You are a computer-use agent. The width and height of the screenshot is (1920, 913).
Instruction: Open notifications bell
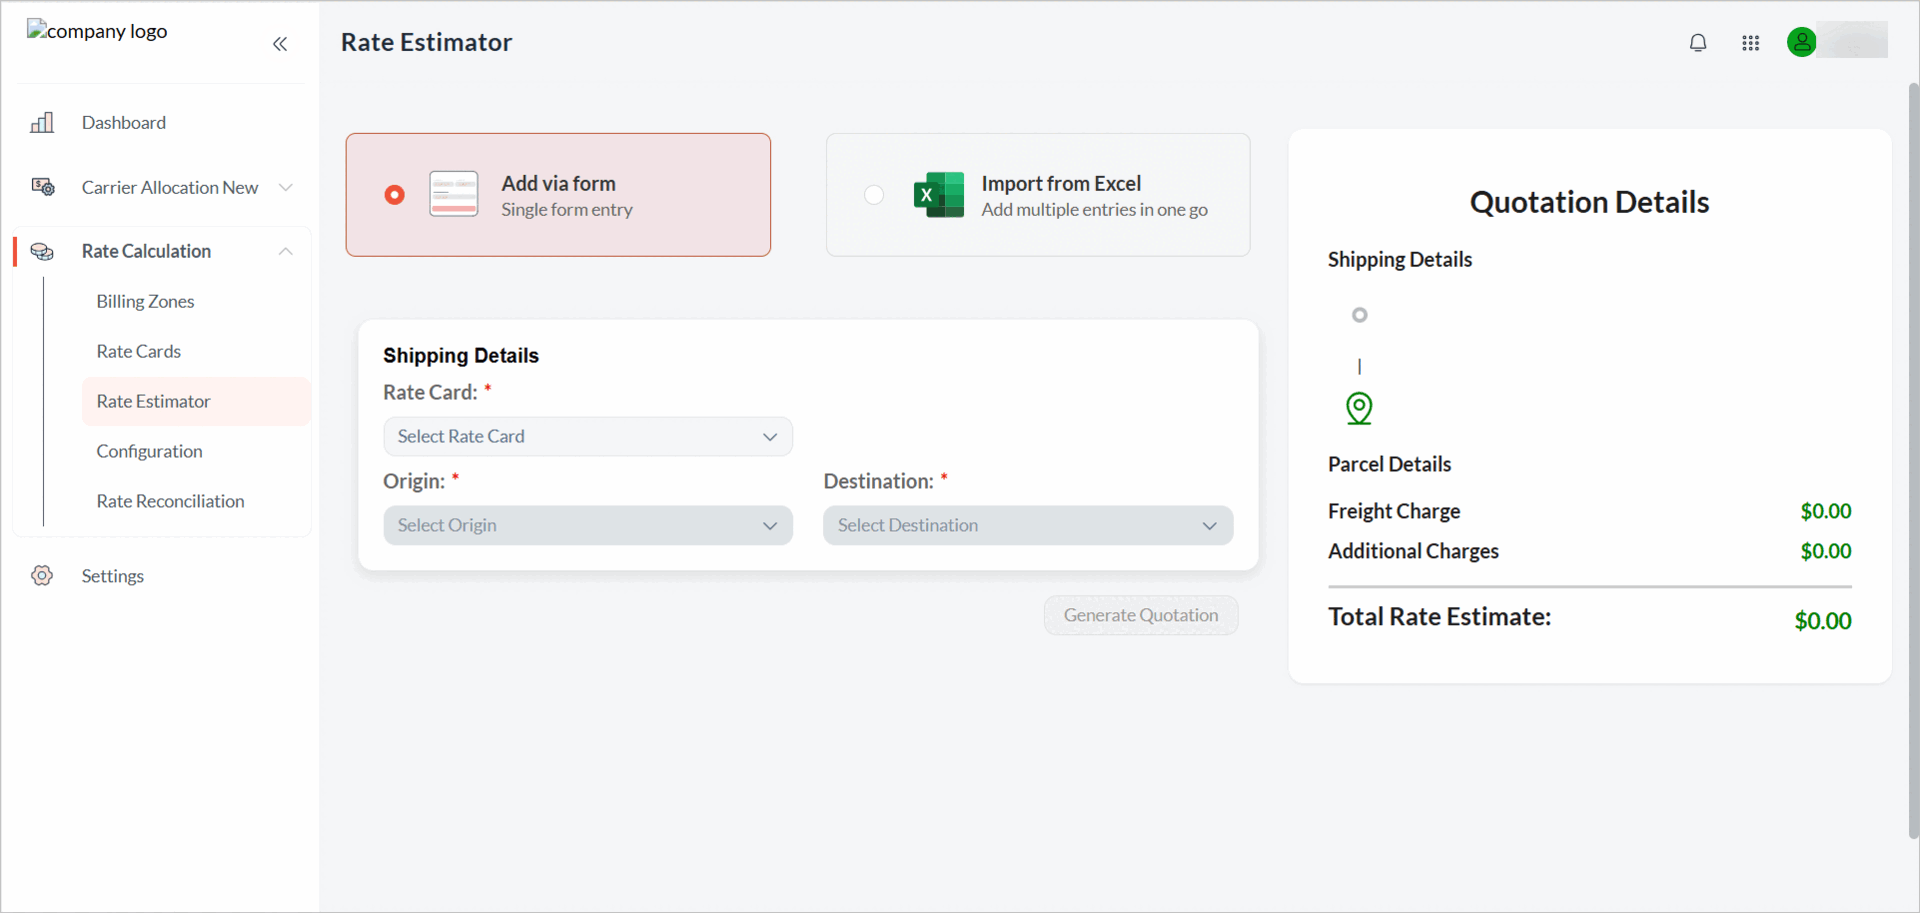click(1698, 43)
